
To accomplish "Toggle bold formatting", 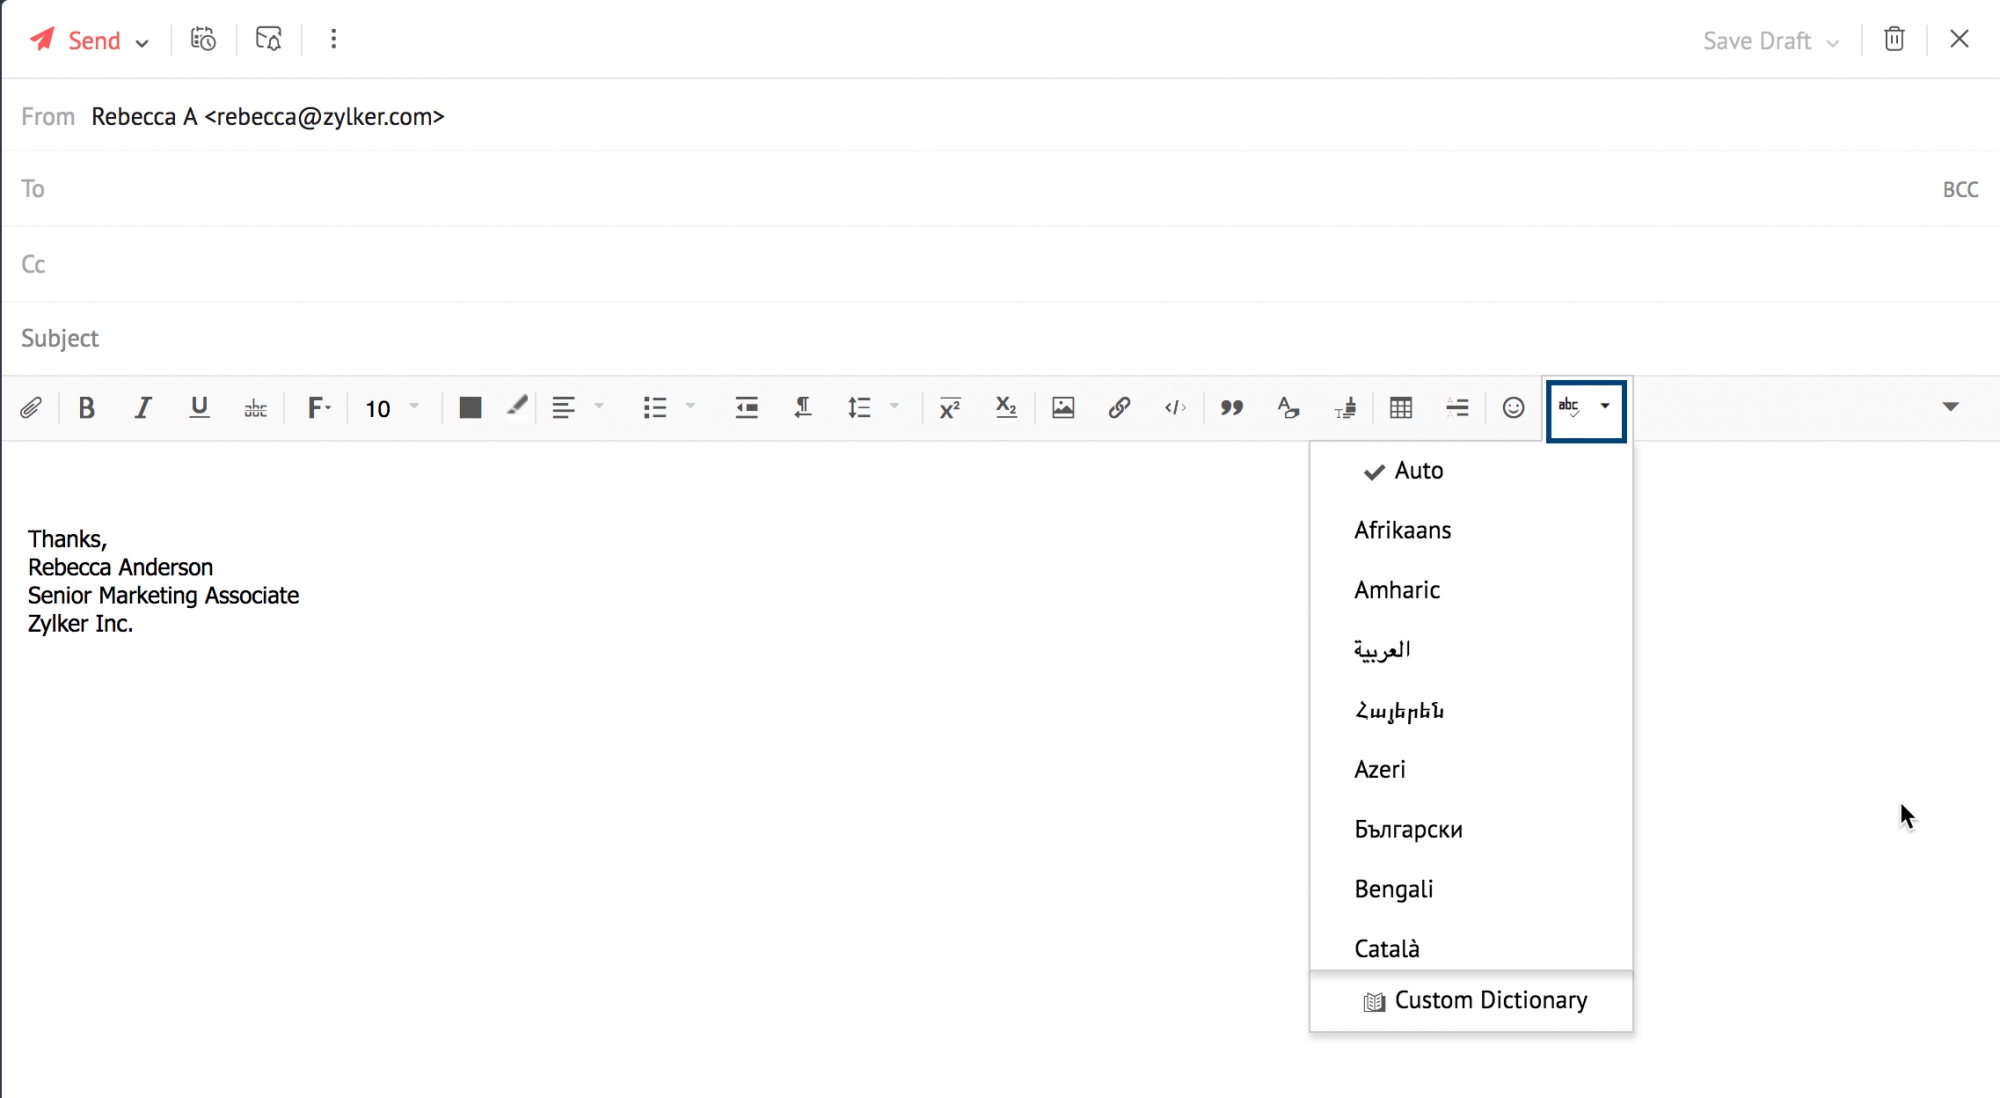I will click(x=87, y=408).
